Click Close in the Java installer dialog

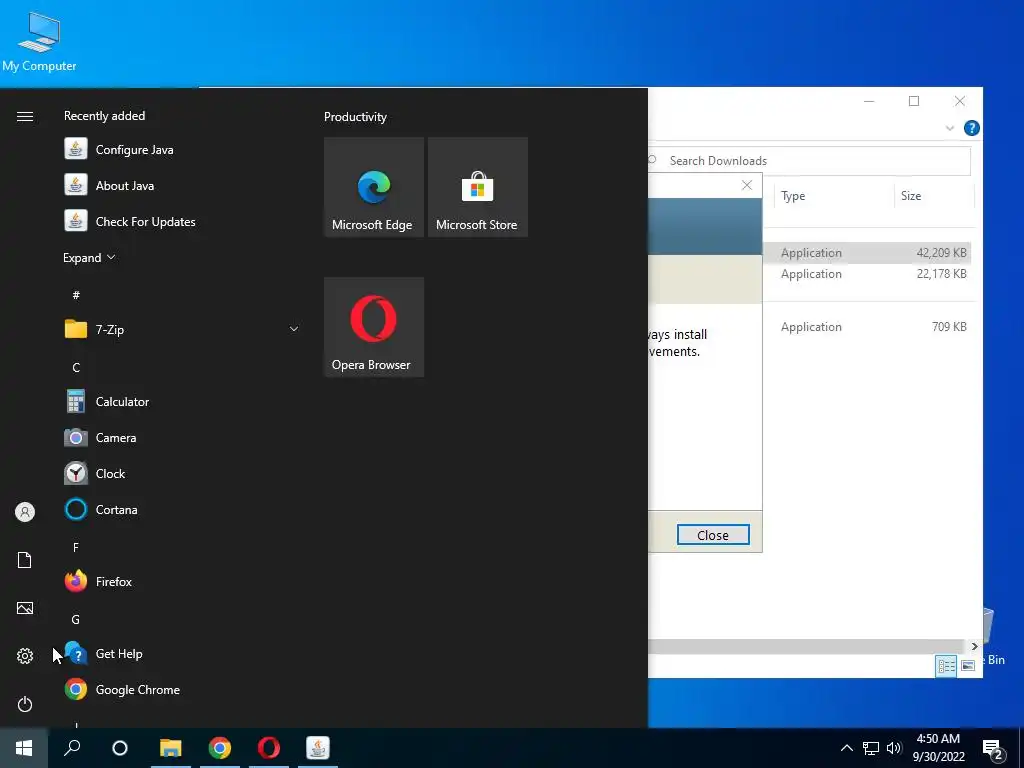click(x=712, y=535)
